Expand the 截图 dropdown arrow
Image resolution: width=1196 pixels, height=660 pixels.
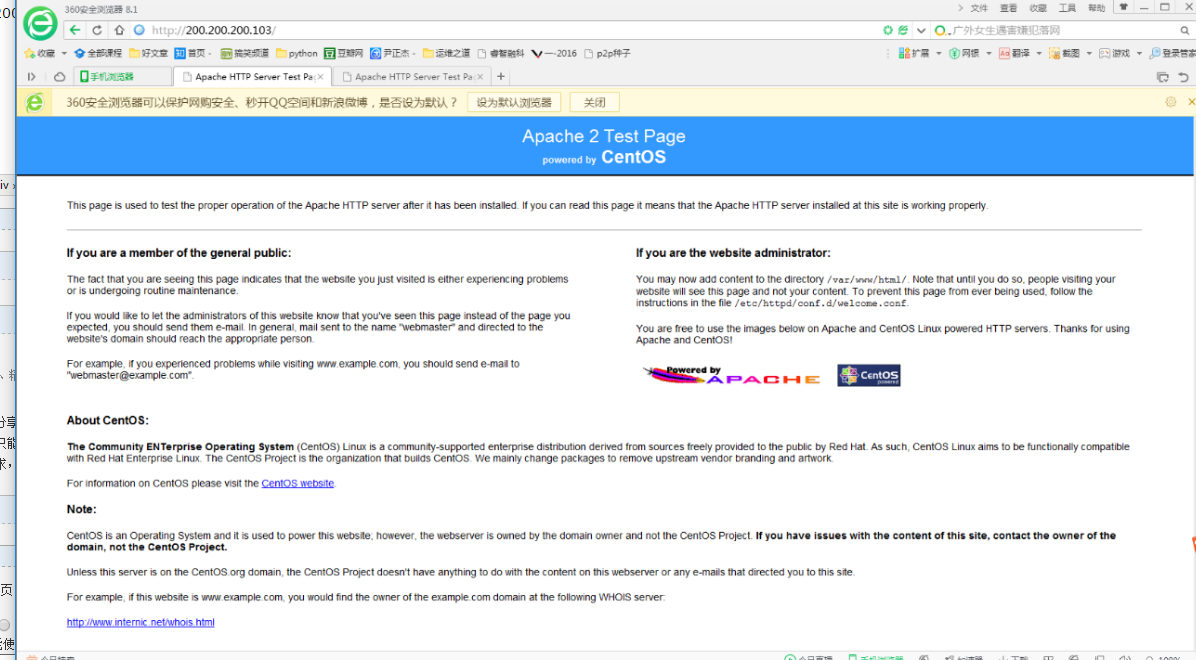[x=1089, y=53]
